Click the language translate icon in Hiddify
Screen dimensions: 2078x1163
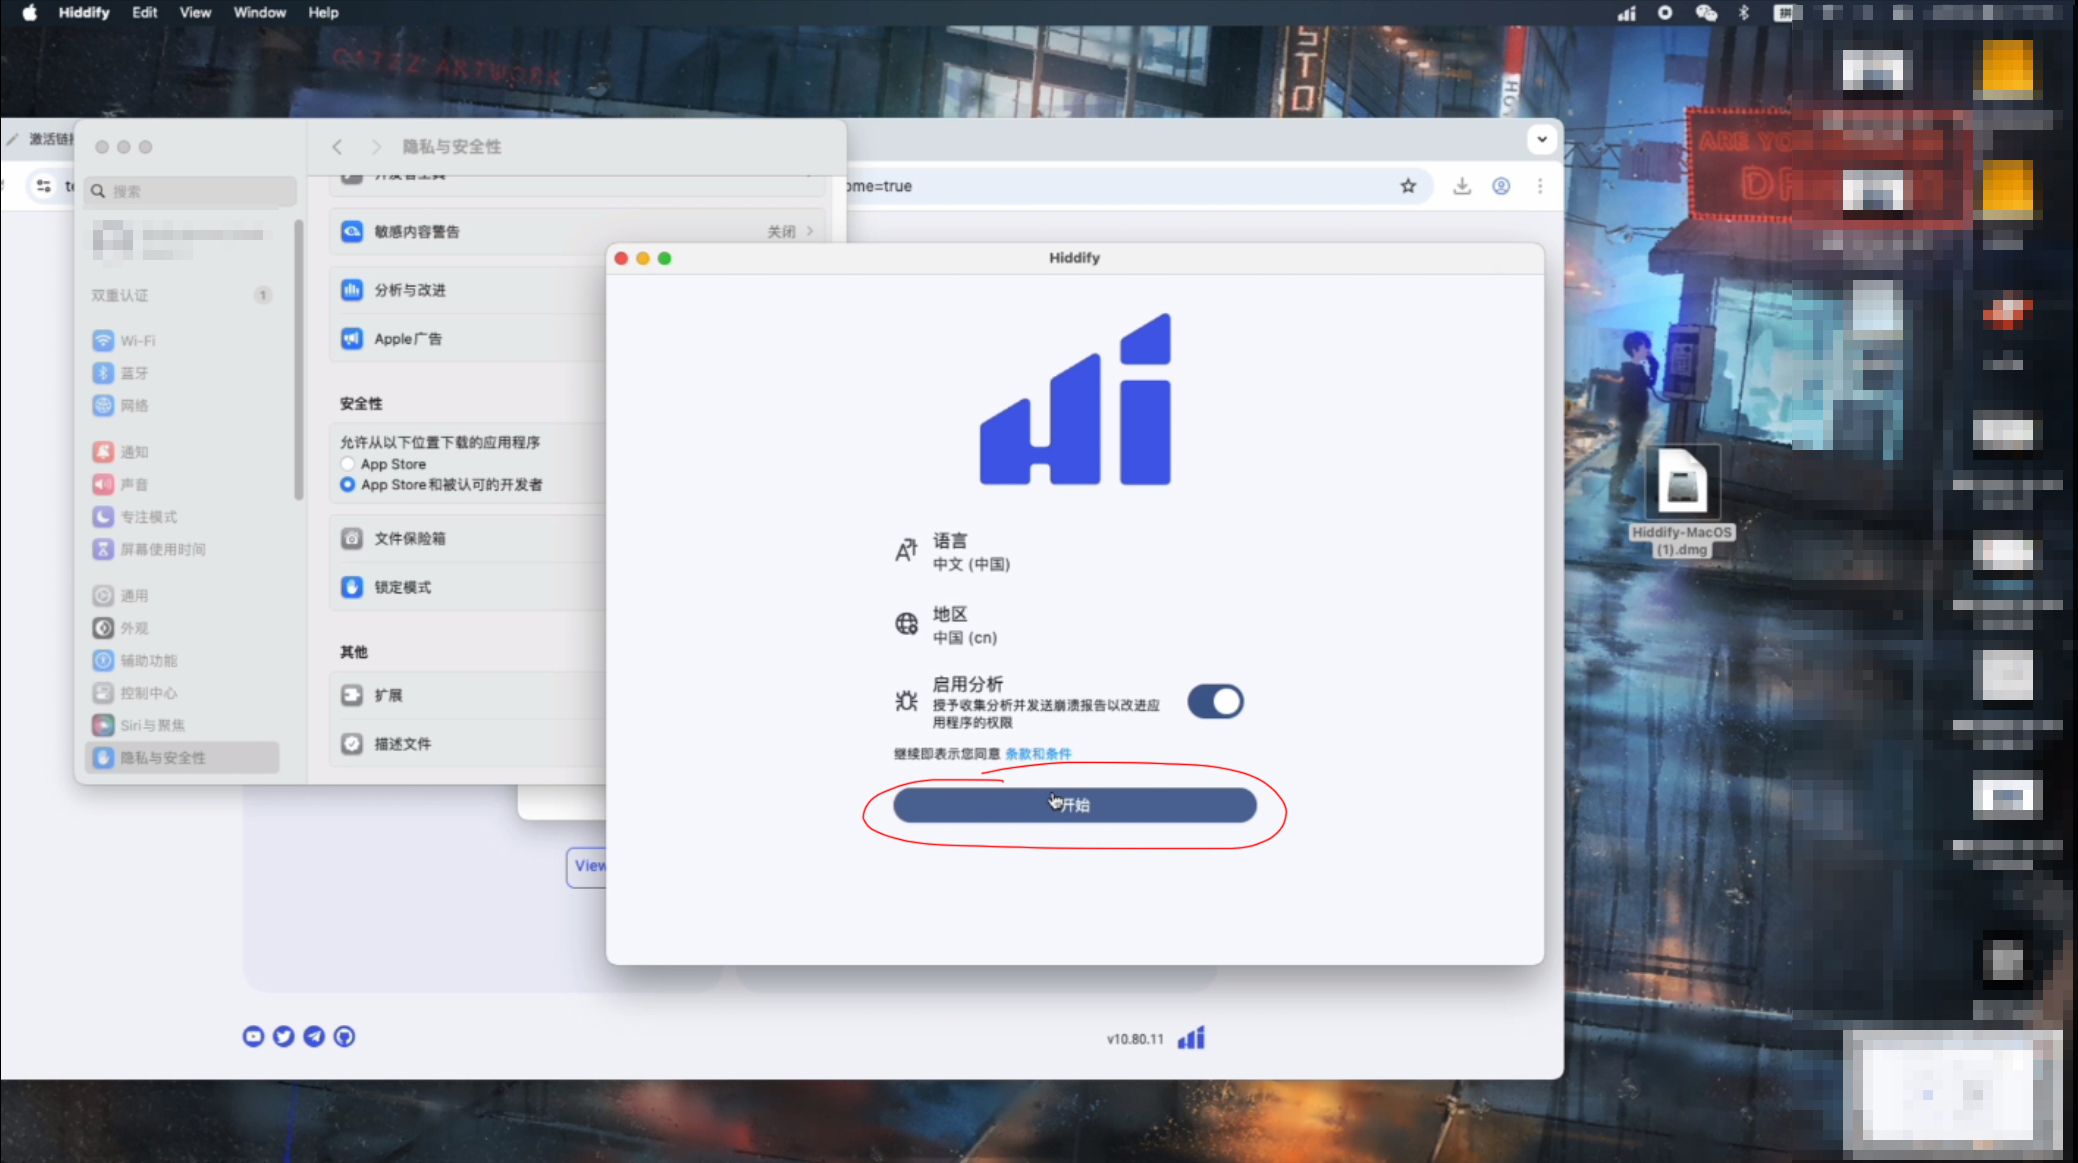(906, 550)
